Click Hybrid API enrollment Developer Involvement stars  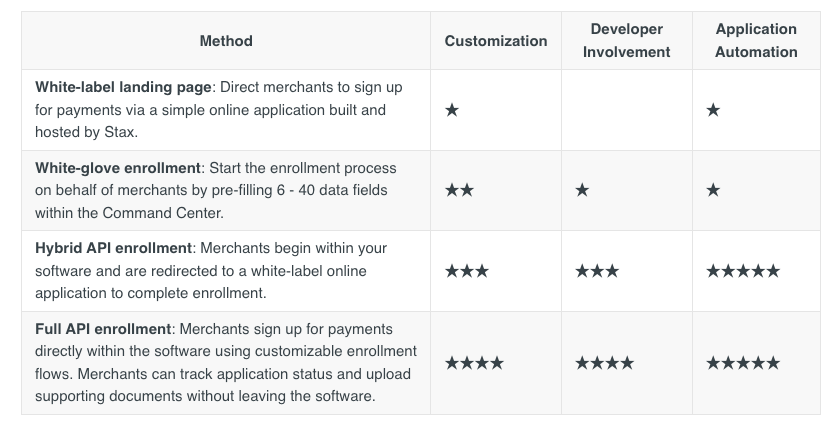click(x=597, y=271)
